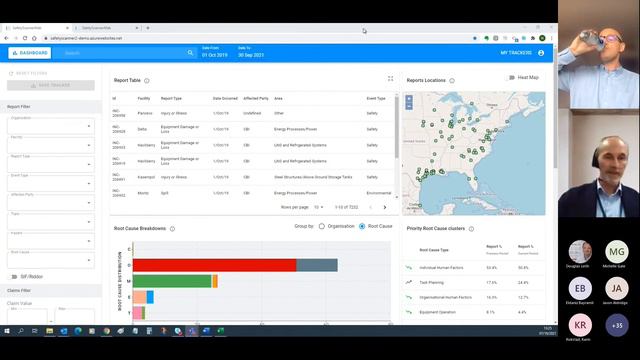Switch to the first SafetyScanner browser tab
The image size is (640, 360).
(x=37, y=28)
